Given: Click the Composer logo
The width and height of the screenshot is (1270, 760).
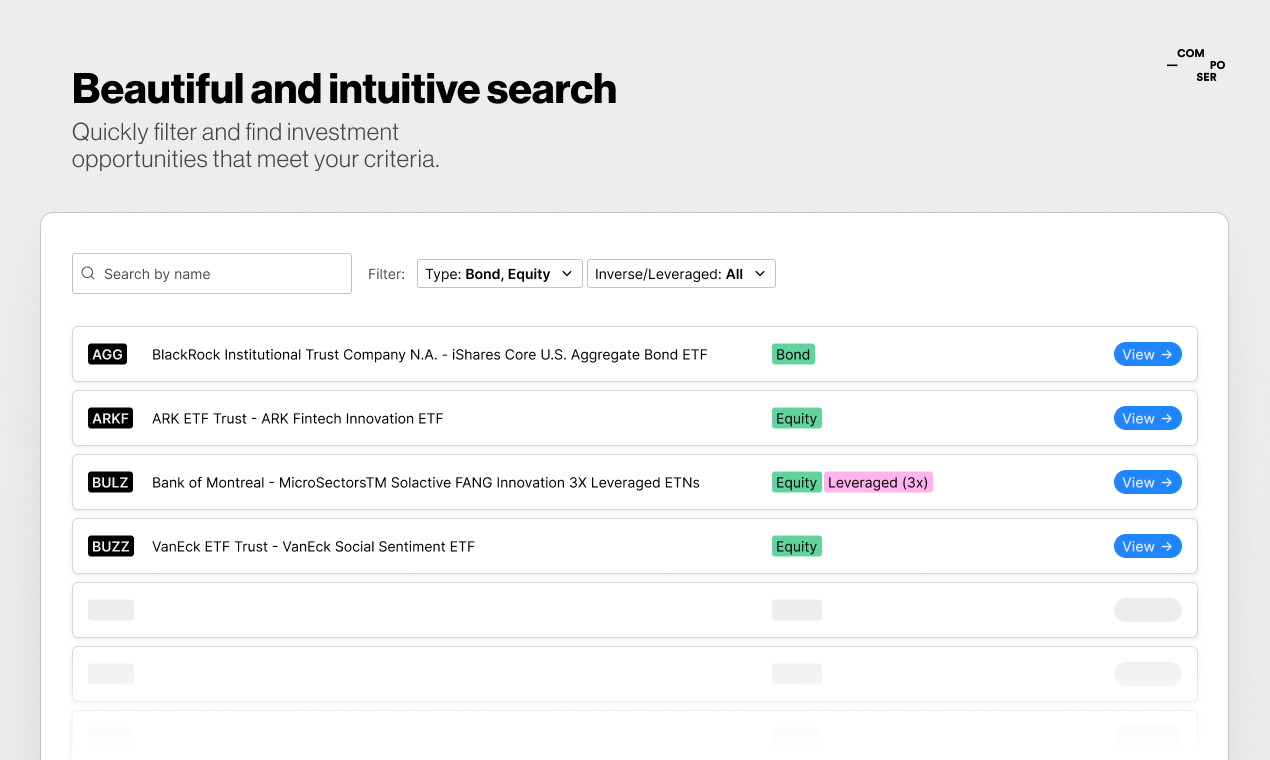Looking at the screenshot, I should [1197, 66].
